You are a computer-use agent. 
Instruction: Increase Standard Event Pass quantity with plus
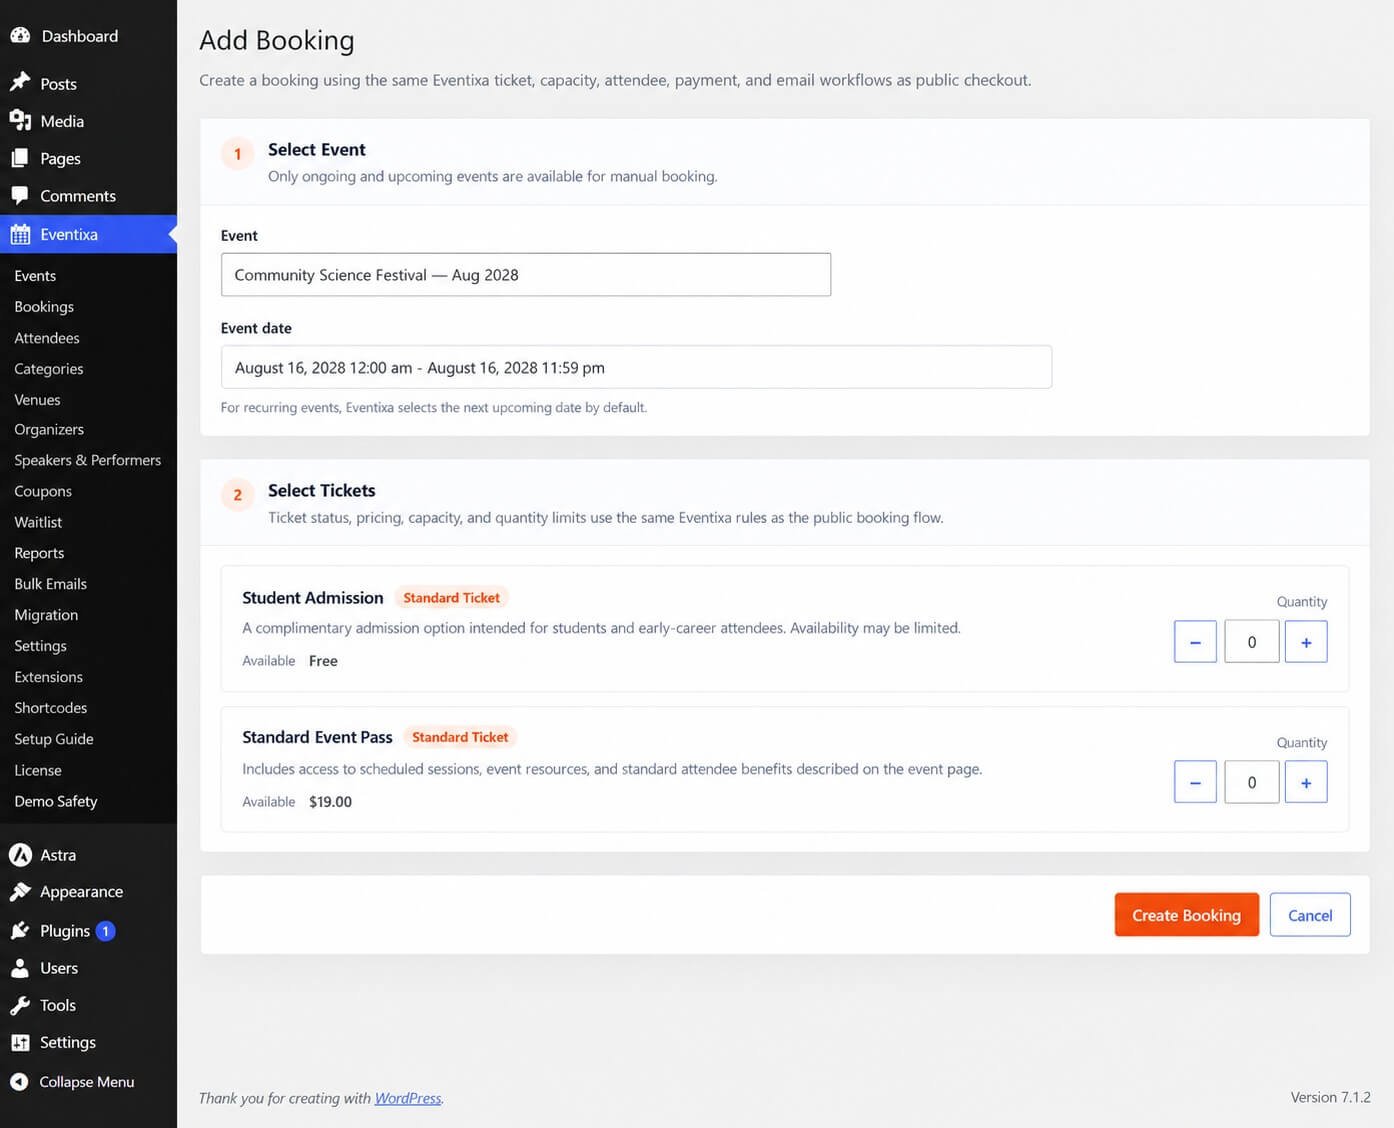tap(1305, 782)
